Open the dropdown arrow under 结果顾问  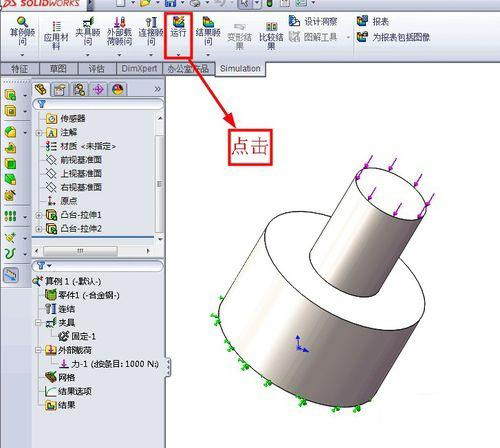(208, 55)
